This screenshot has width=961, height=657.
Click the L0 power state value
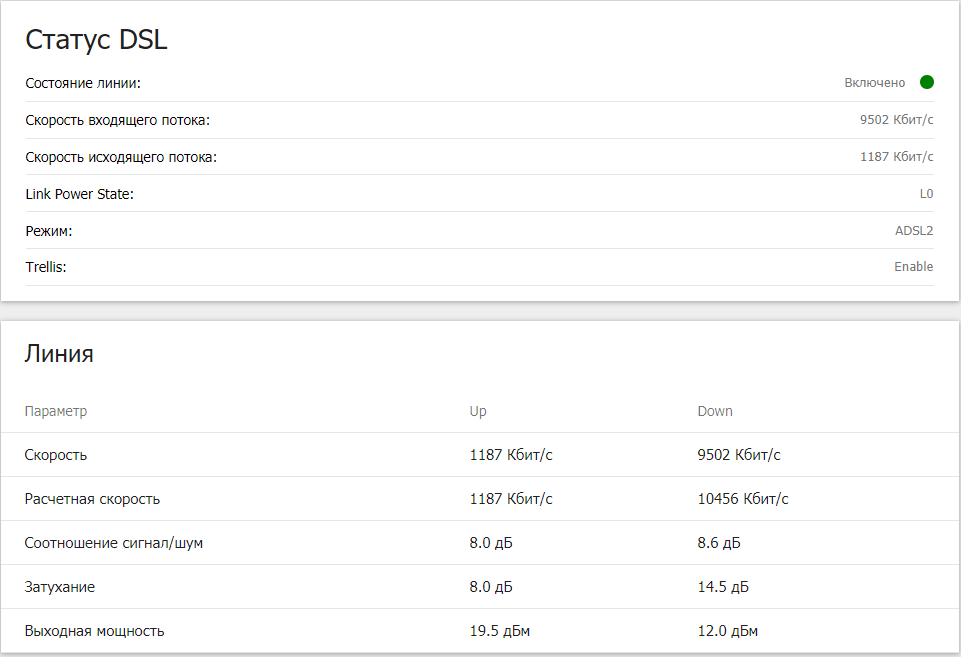click(x=926, y=194)
